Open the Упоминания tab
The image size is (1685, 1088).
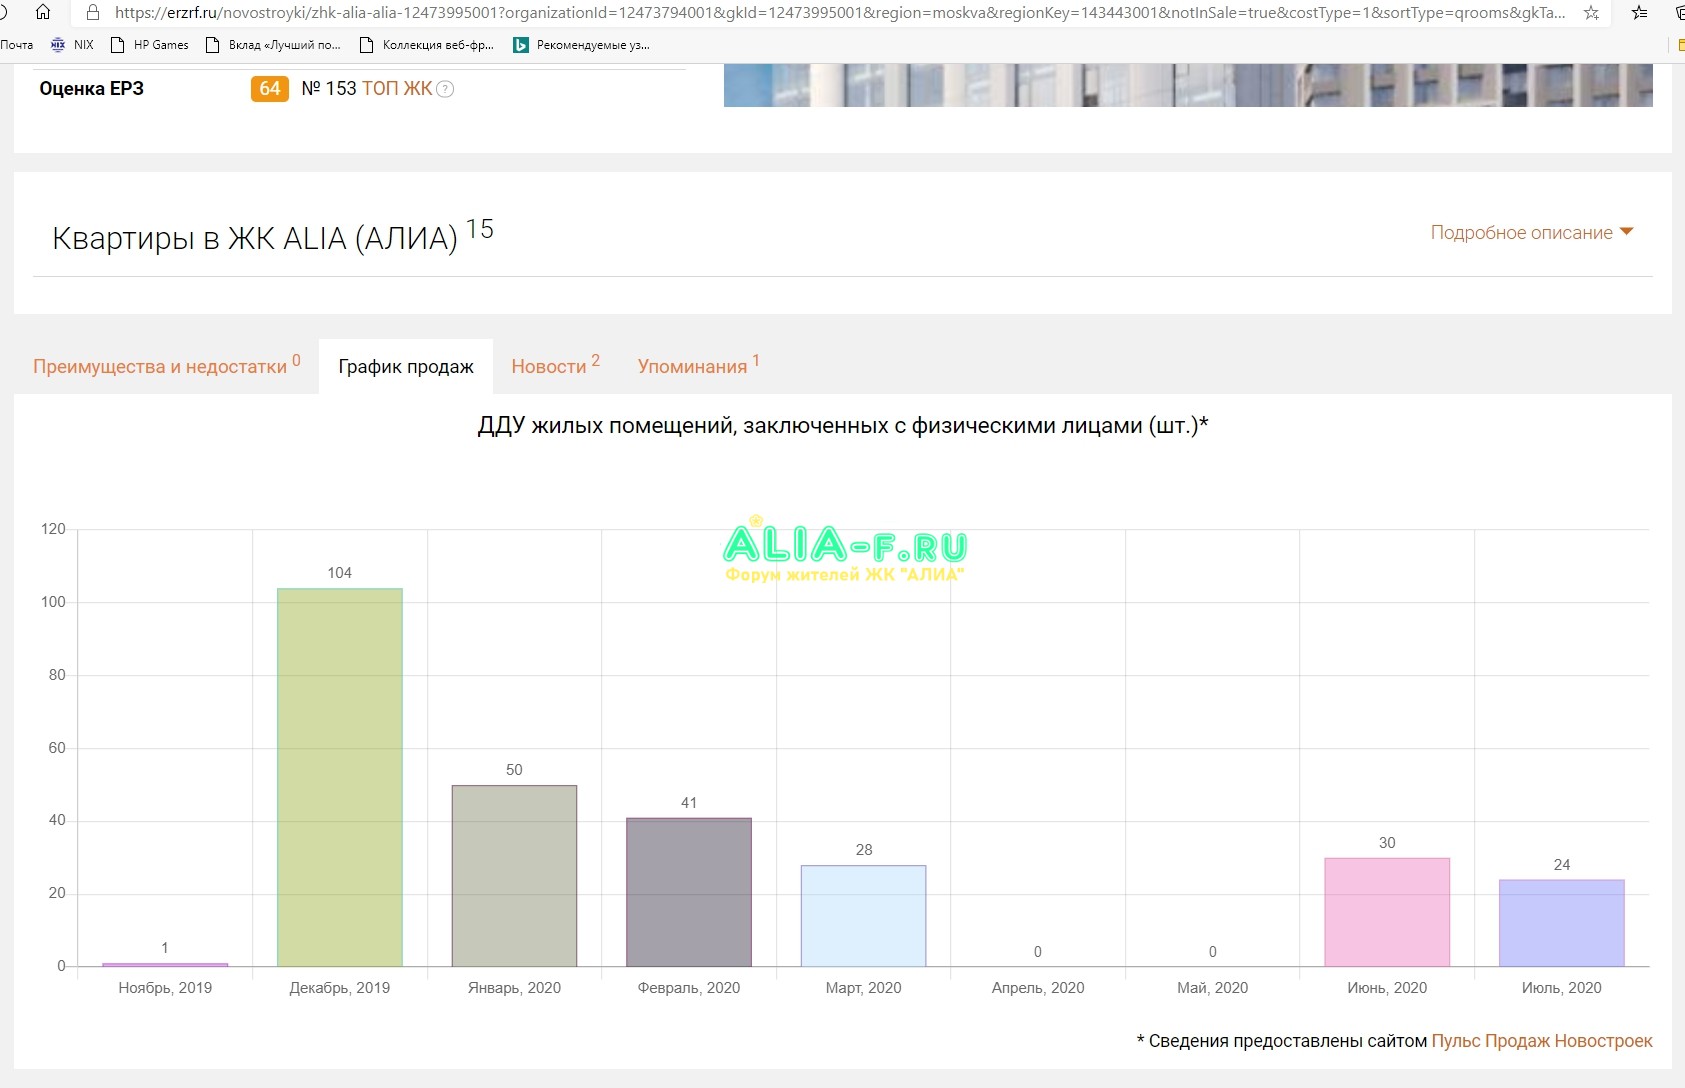698,366
